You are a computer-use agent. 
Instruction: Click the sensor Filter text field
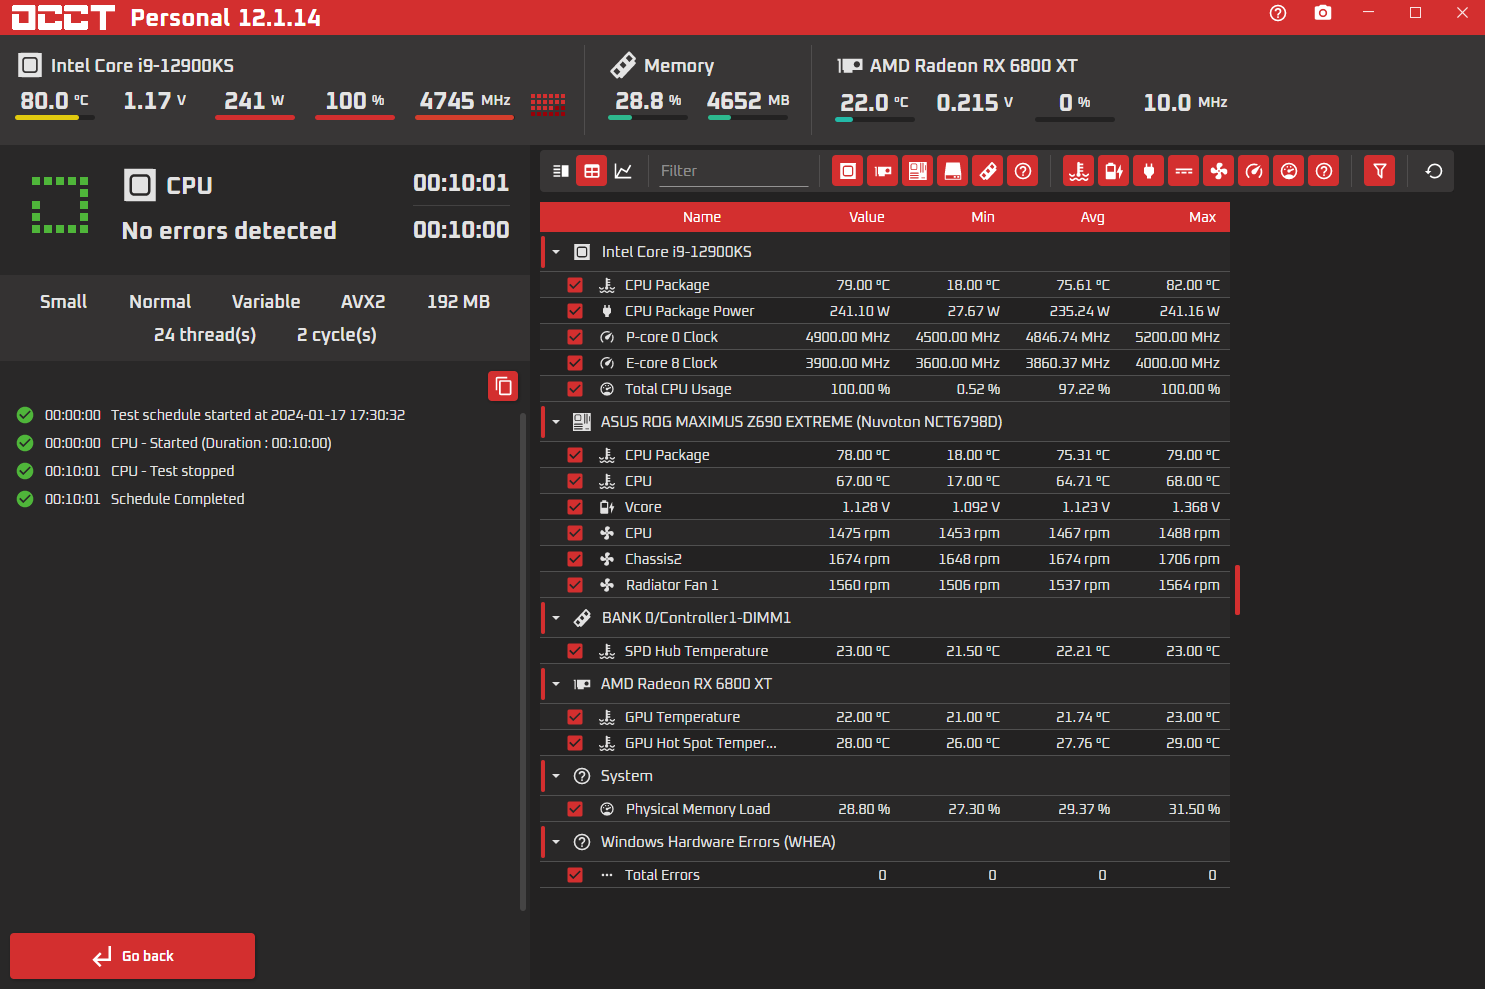(x=732, y=171)
